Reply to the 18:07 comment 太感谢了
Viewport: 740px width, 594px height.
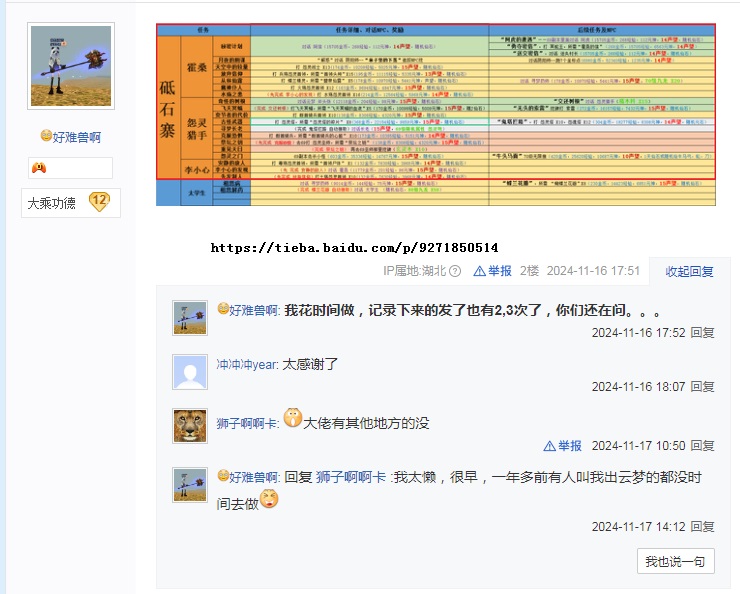[702, 387]
